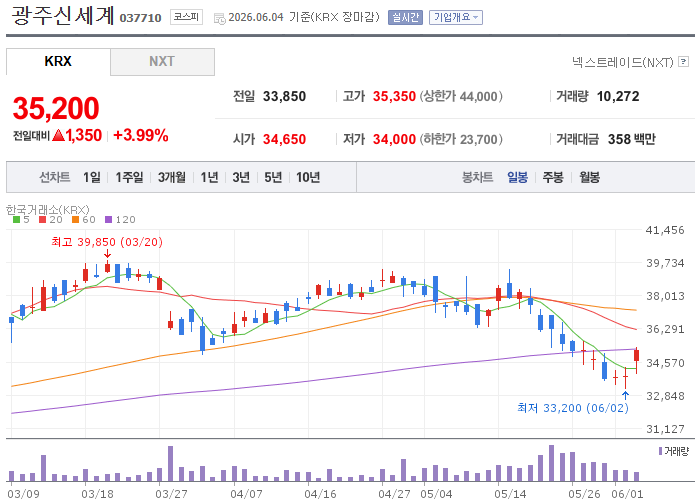Image resolution: width=695 pixels, height=504 pixels.
Task: Open the 넥스트레이드(NXT) help icon
Action: [x=684, y=62]
